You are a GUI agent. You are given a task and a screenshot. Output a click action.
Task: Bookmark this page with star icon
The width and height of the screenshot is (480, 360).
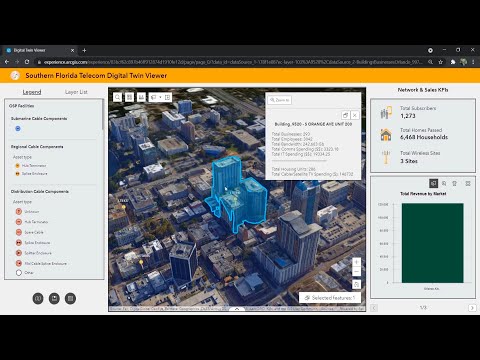(441, 62)
